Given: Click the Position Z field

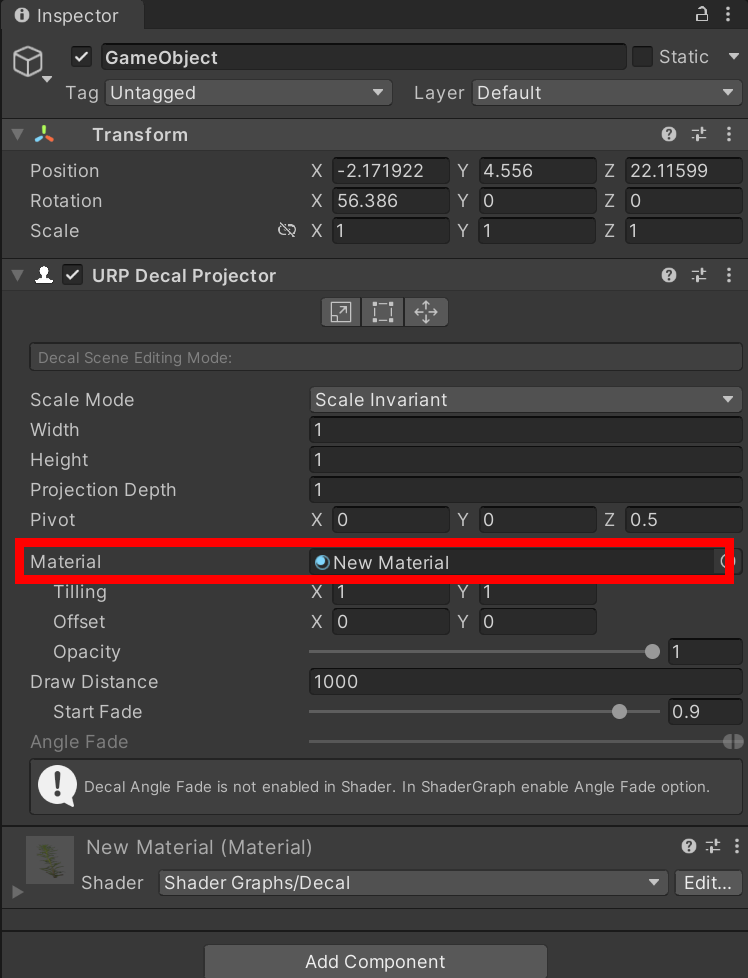Looking at the screenshot, I should (683, 170).
